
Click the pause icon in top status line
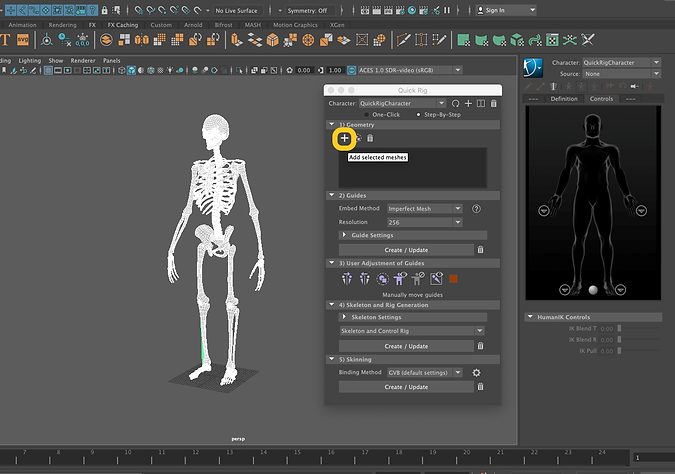point(447,10)
